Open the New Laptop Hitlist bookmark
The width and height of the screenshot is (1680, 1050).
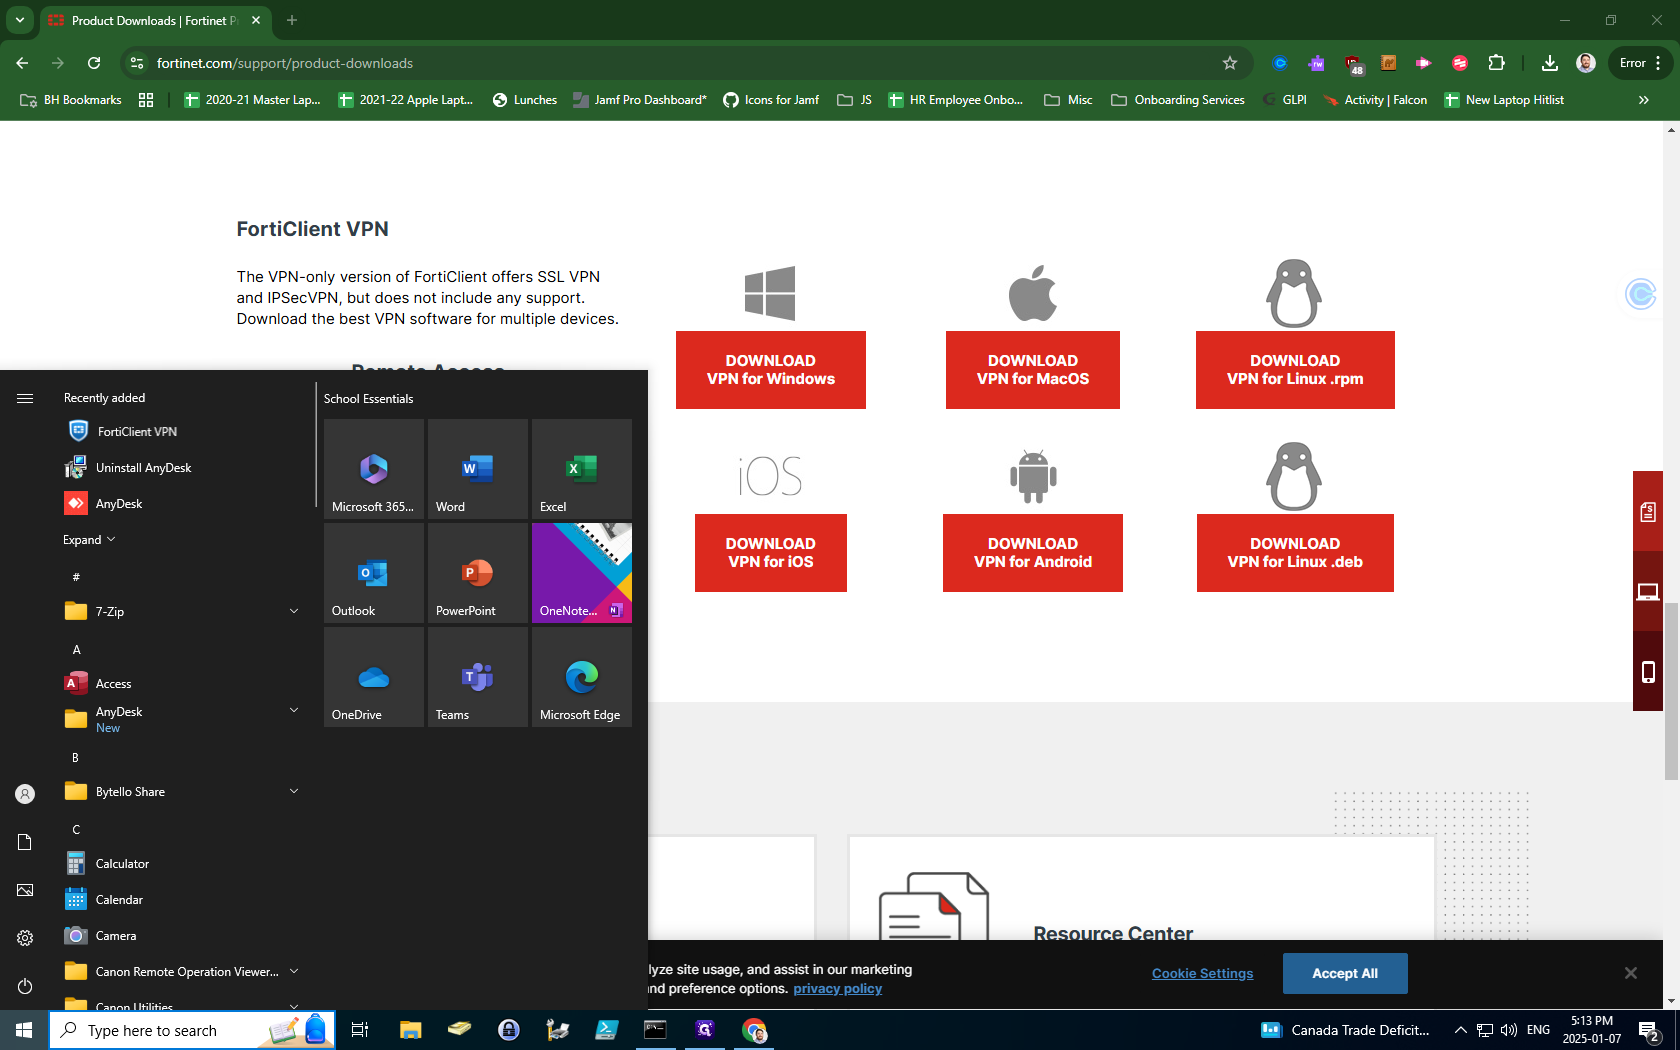pos(1504,100)
